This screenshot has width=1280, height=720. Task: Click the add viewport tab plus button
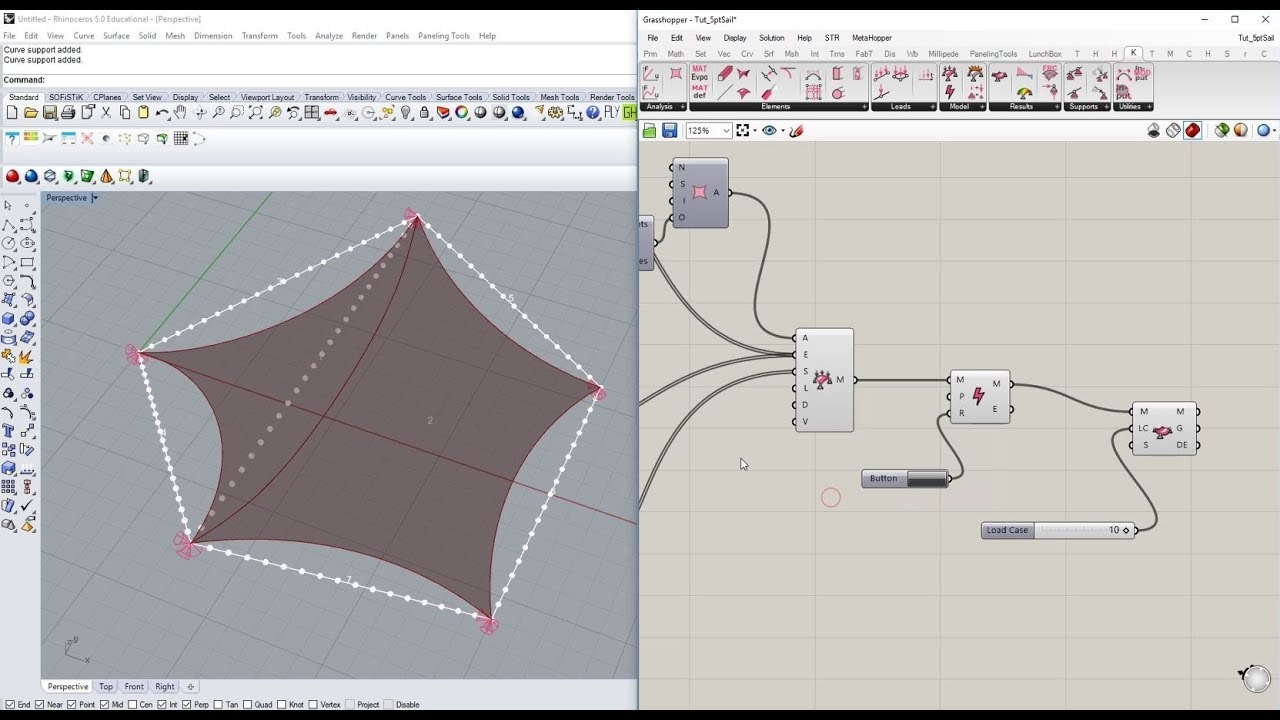click(190, 687)
